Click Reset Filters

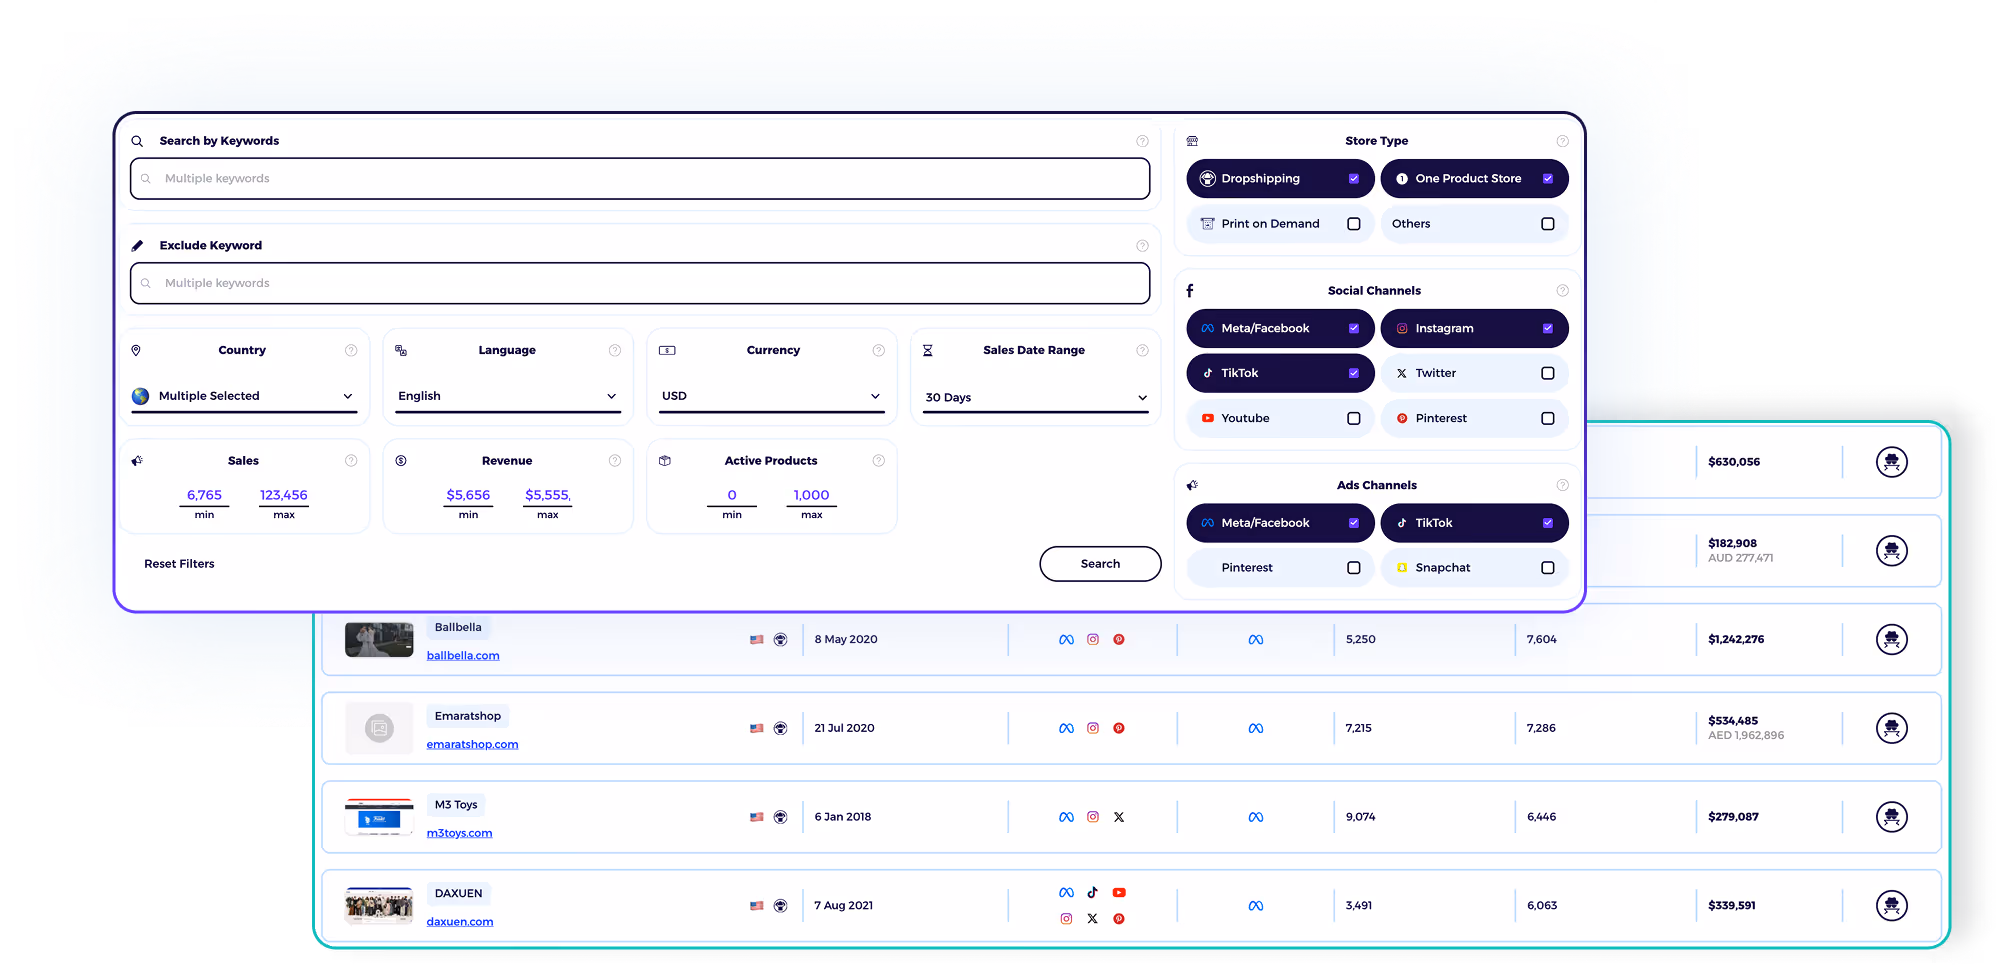tap(179, 564)
